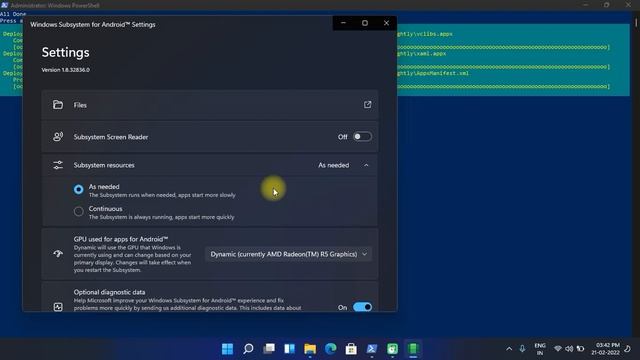Click the focus assist moon icon
The image size is (640, 360).
pyautogui.click(x=628, y=349)
